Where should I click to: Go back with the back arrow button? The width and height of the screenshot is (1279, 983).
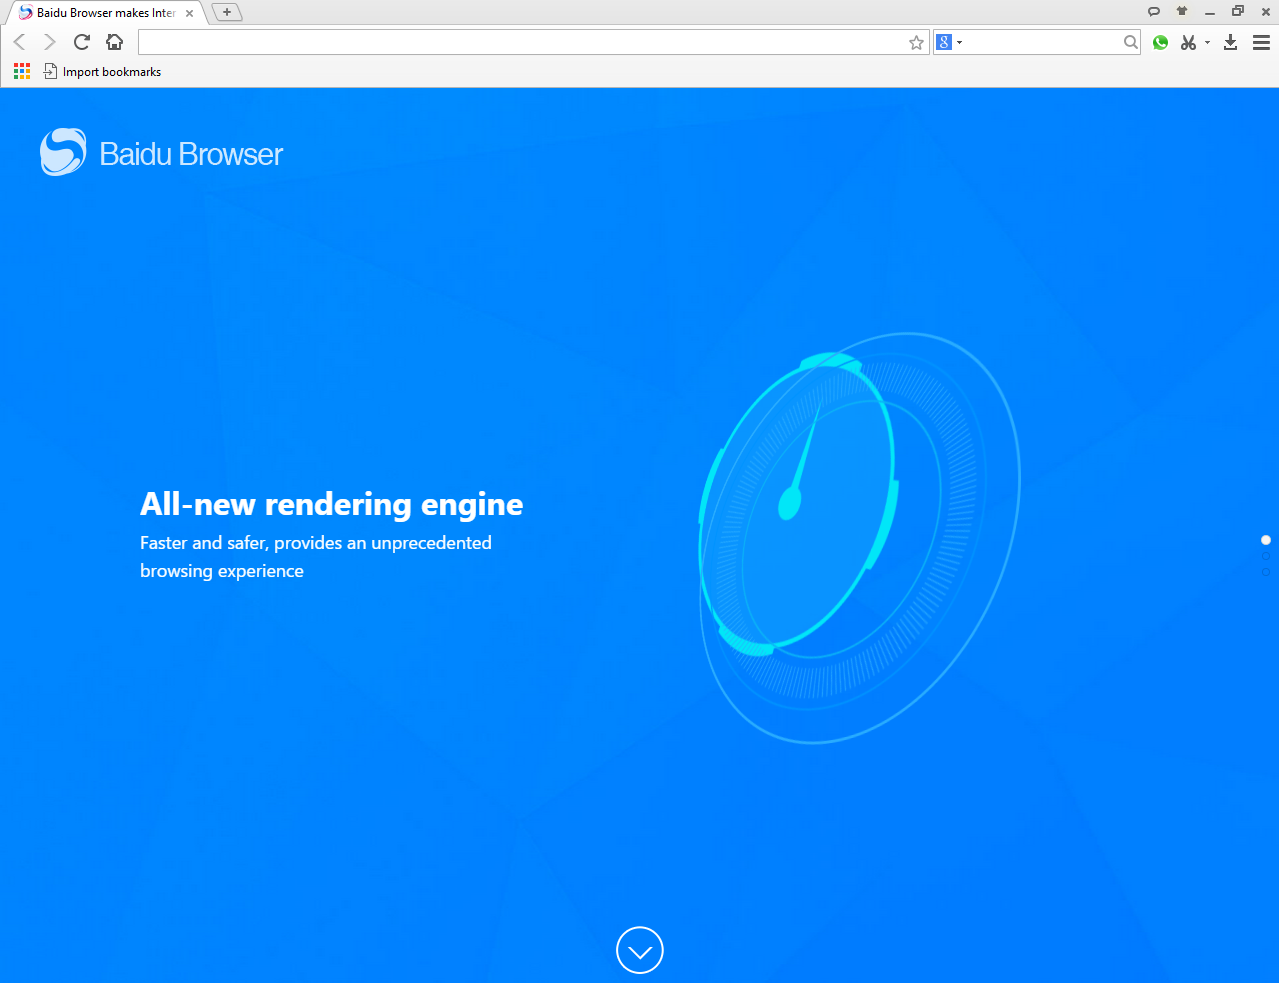17,42
